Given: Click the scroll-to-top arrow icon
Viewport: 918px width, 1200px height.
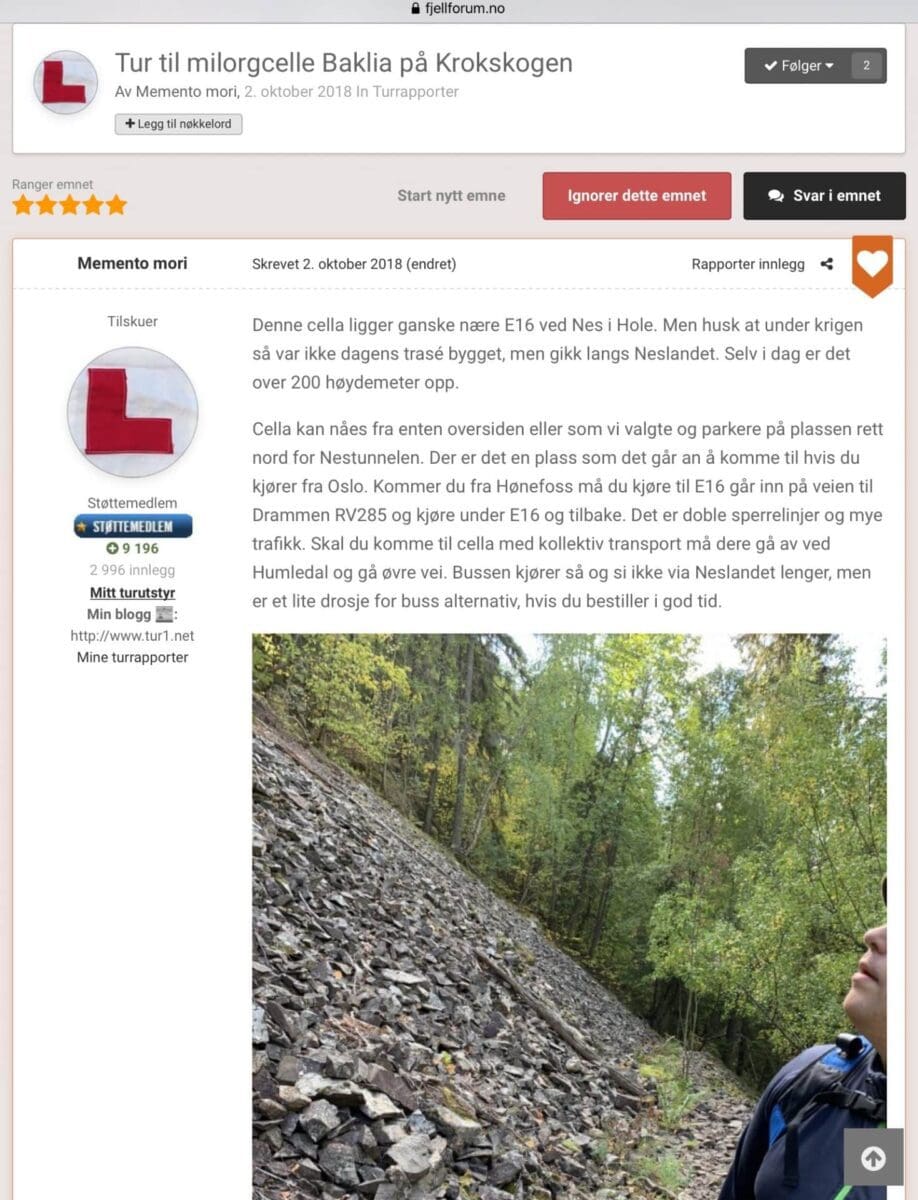Looking at the screenshot, I should [x=873, y=1158].
